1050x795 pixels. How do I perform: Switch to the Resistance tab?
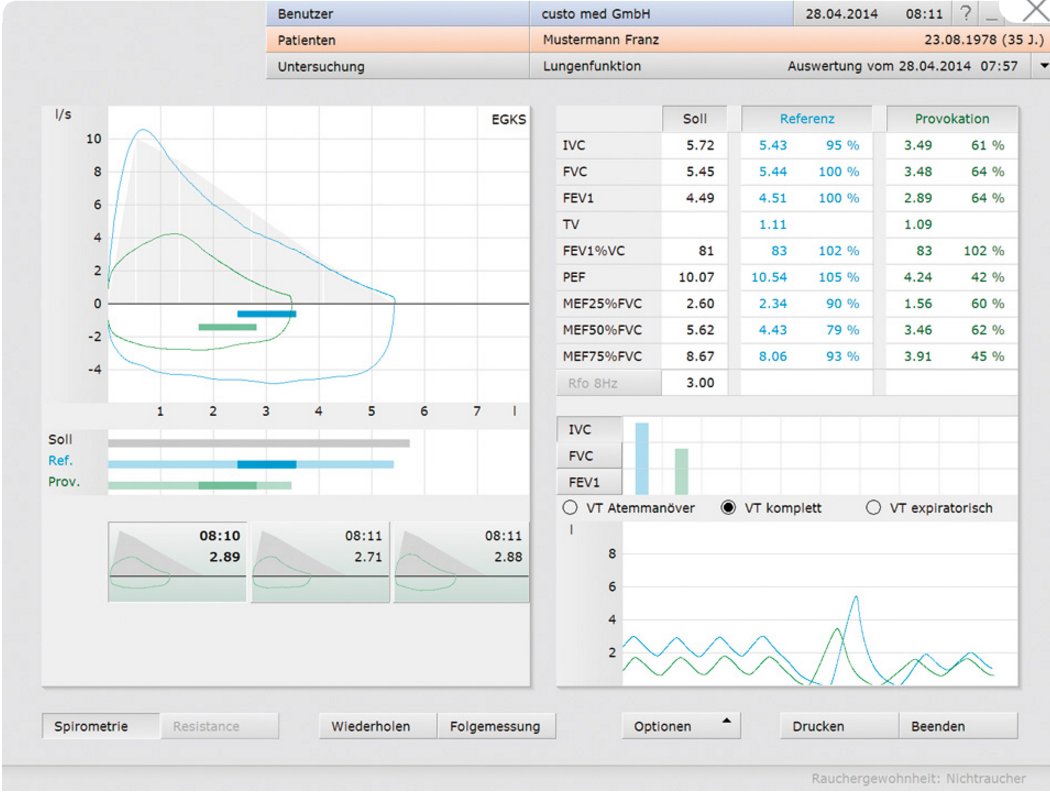pos(205,727)
